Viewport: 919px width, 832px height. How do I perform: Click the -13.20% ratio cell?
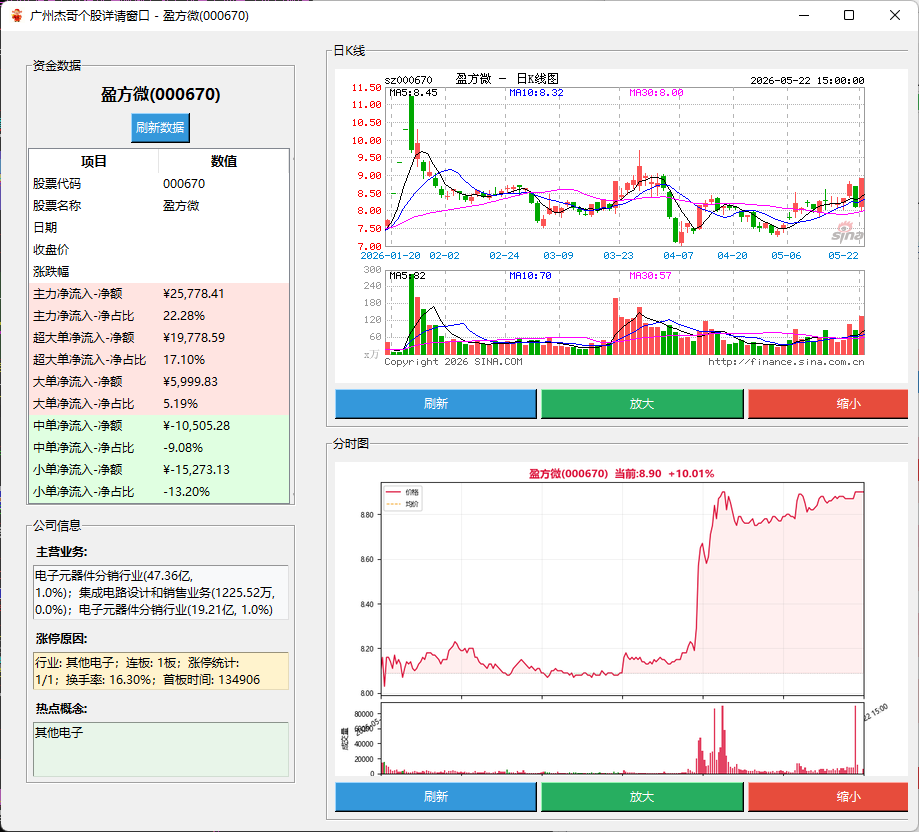186,492
